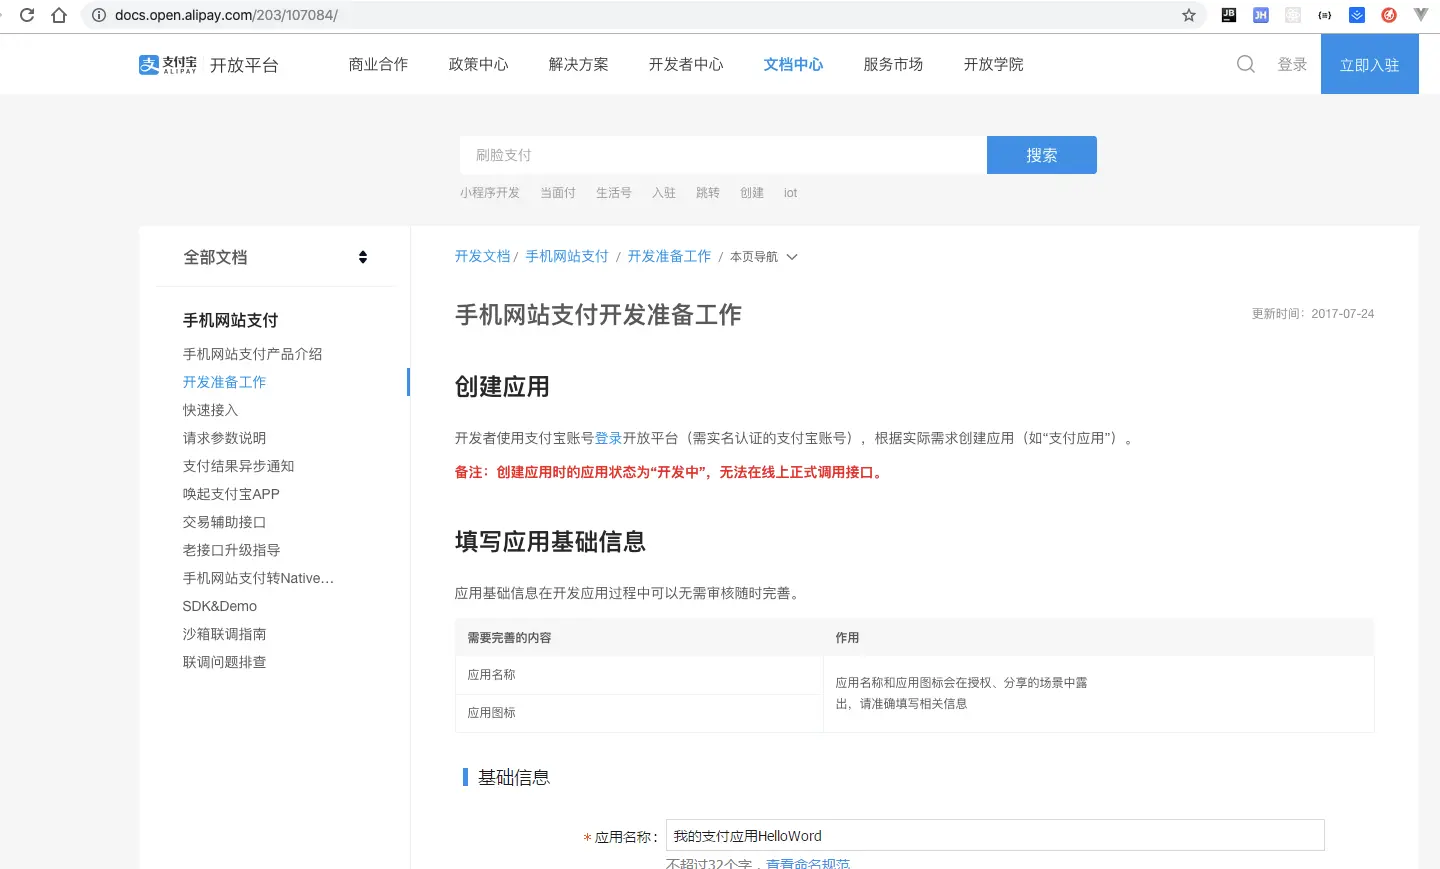Open the red circular extension icon
1440x869 pixels.
1389,15
